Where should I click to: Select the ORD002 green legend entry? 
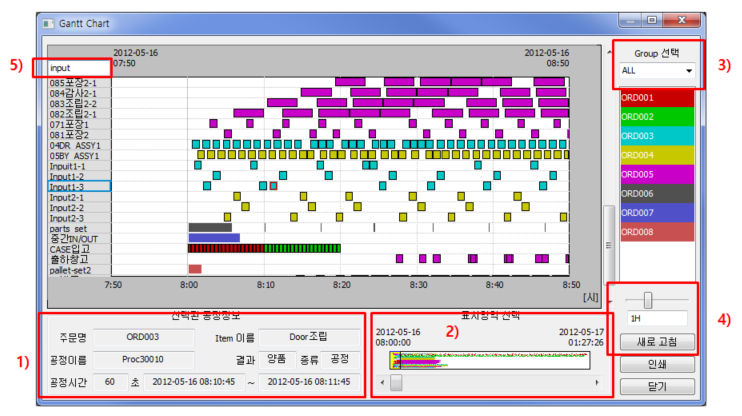[656, 118]
